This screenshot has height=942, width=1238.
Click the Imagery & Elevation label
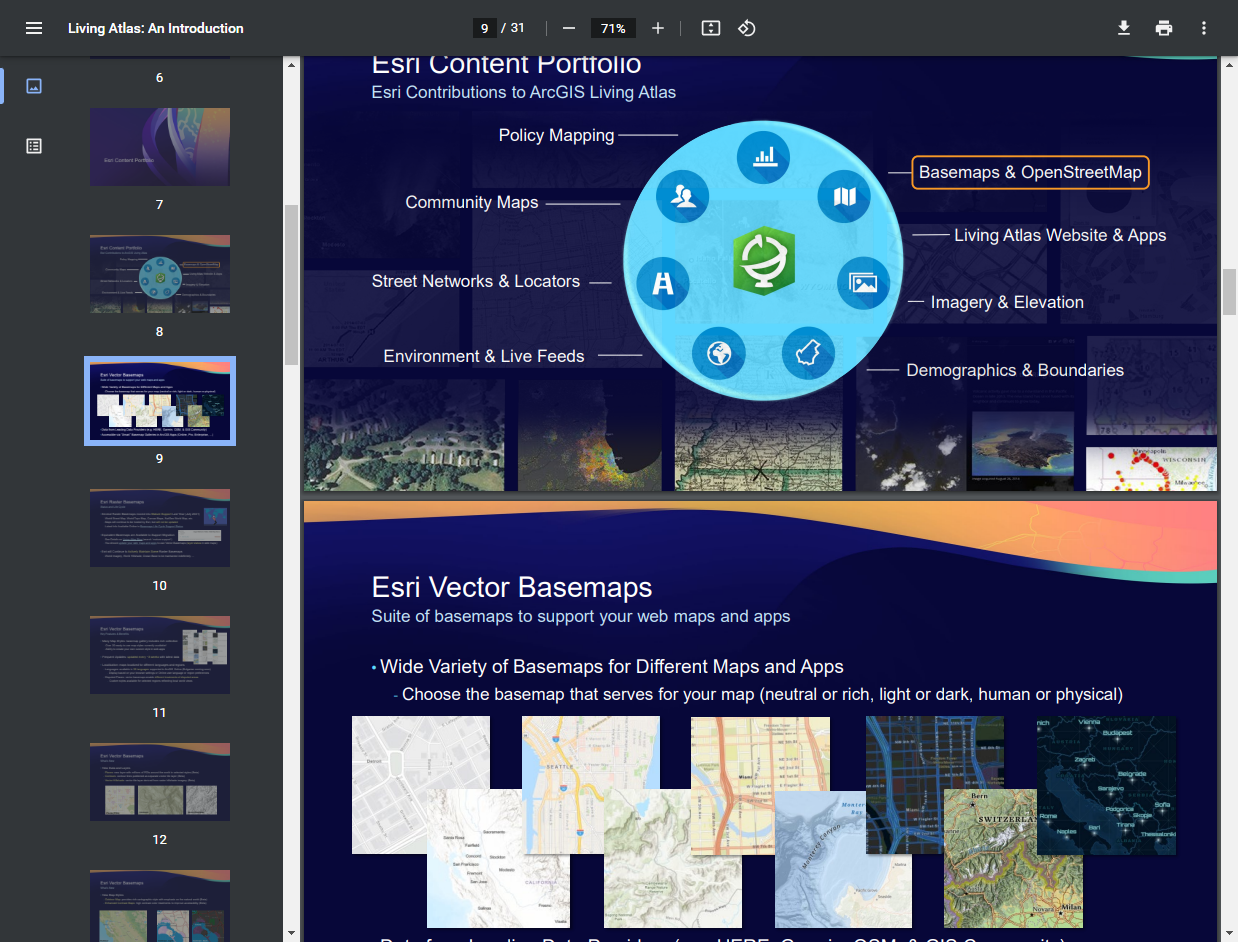click(x=1007, y=302)
